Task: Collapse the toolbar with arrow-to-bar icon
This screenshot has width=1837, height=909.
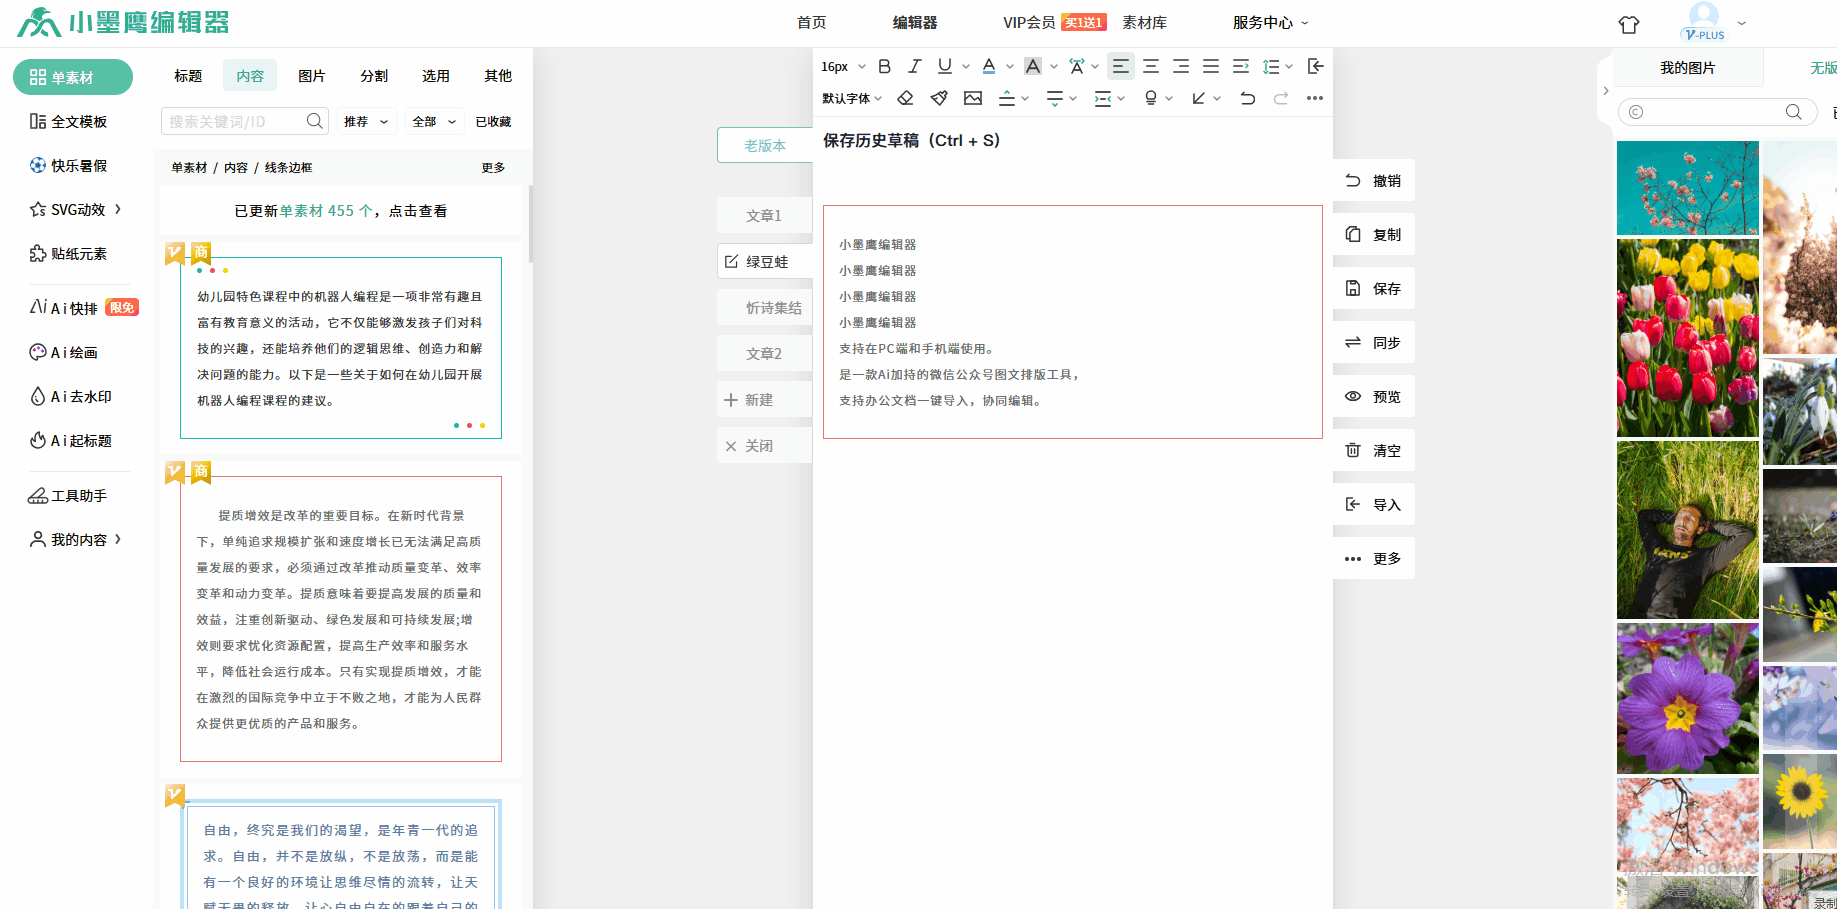Action: tap(1316, 66)
